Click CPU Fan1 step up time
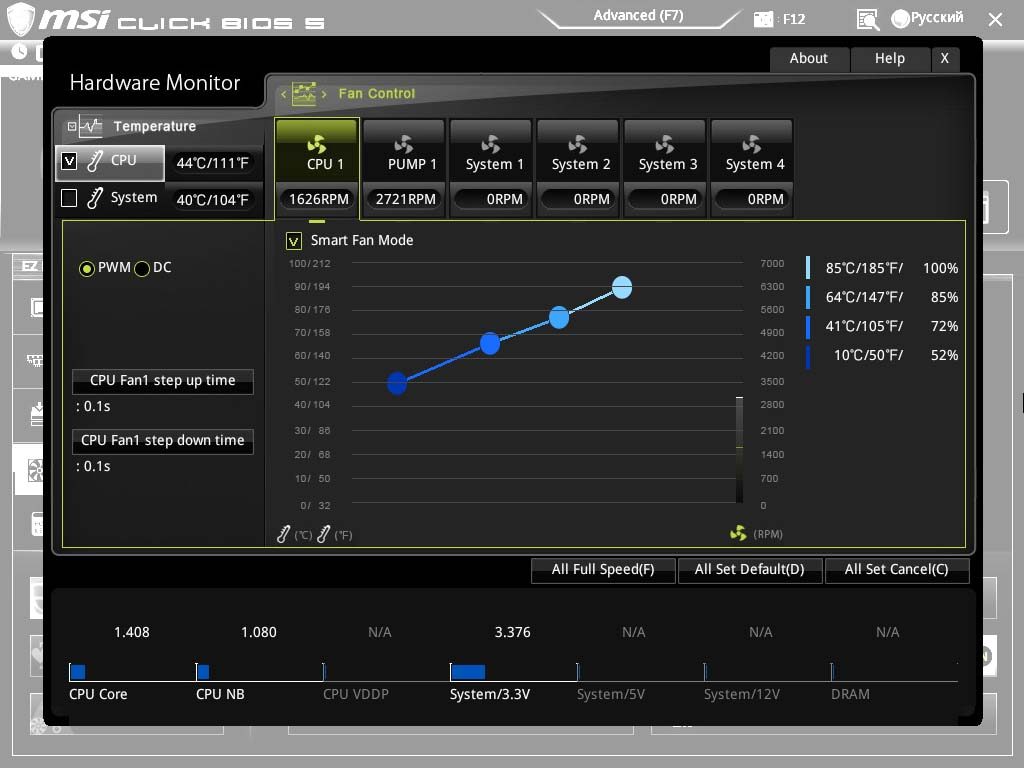This screenshot has width=1024, height=768. [163, 381]
